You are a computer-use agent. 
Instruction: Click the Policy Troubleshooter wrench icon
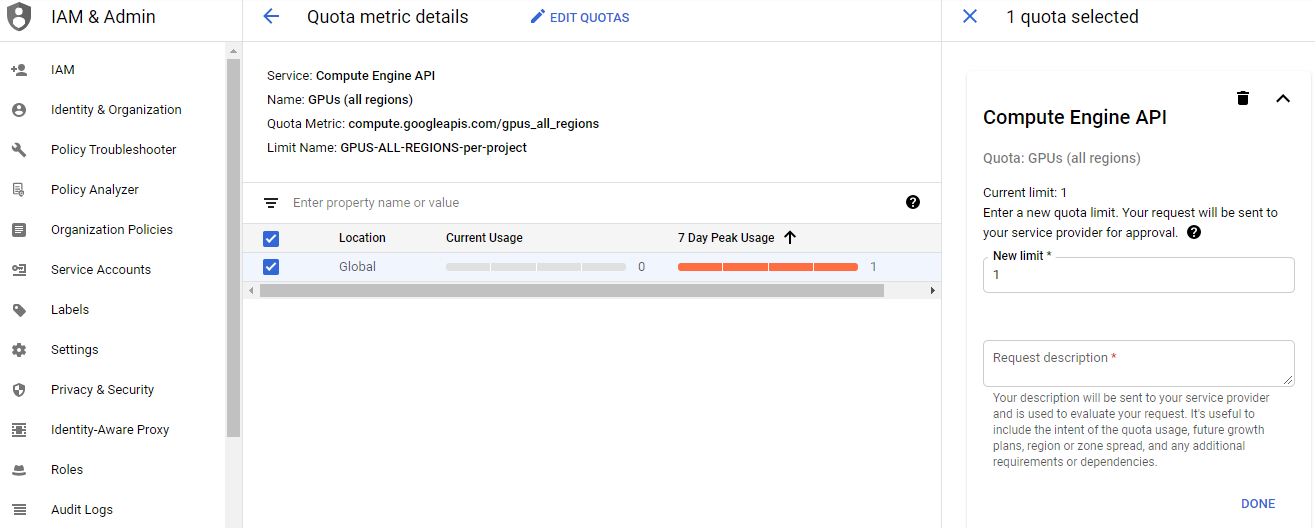18,150
